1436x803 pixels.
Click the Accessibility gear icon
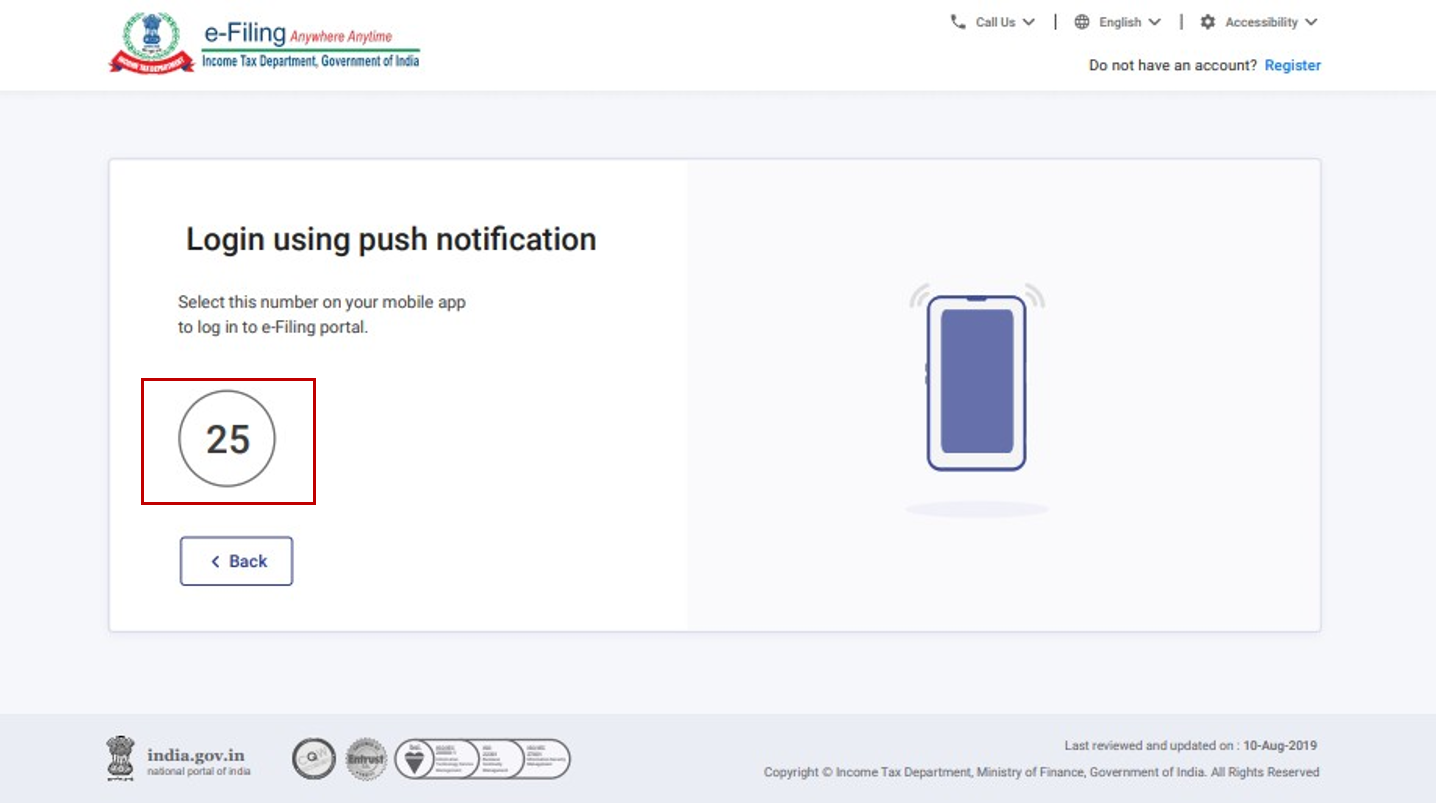pyautogui.click(x=1208, y=22)
